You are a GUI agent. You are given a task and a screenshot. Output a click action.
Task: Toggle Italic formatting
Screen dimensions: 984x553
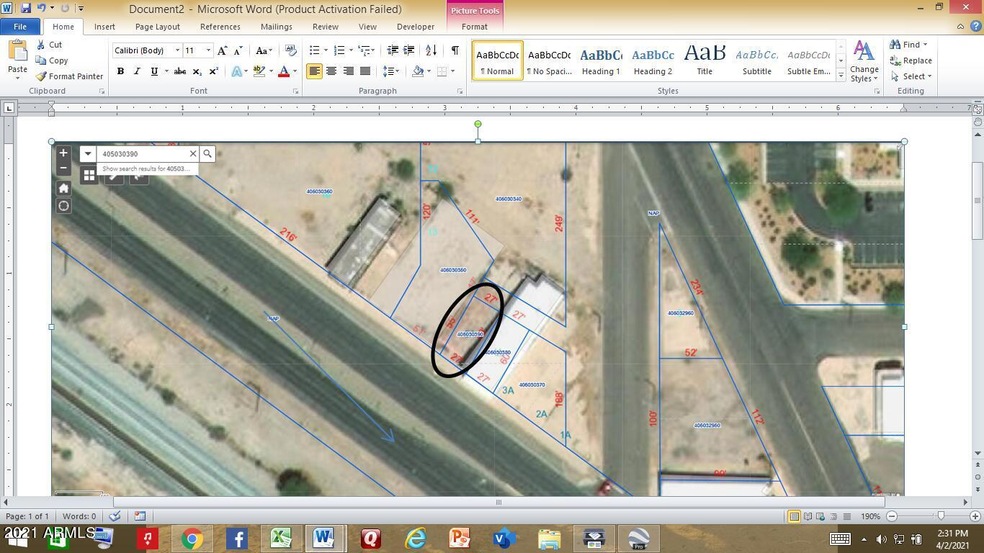click(137, 71)
